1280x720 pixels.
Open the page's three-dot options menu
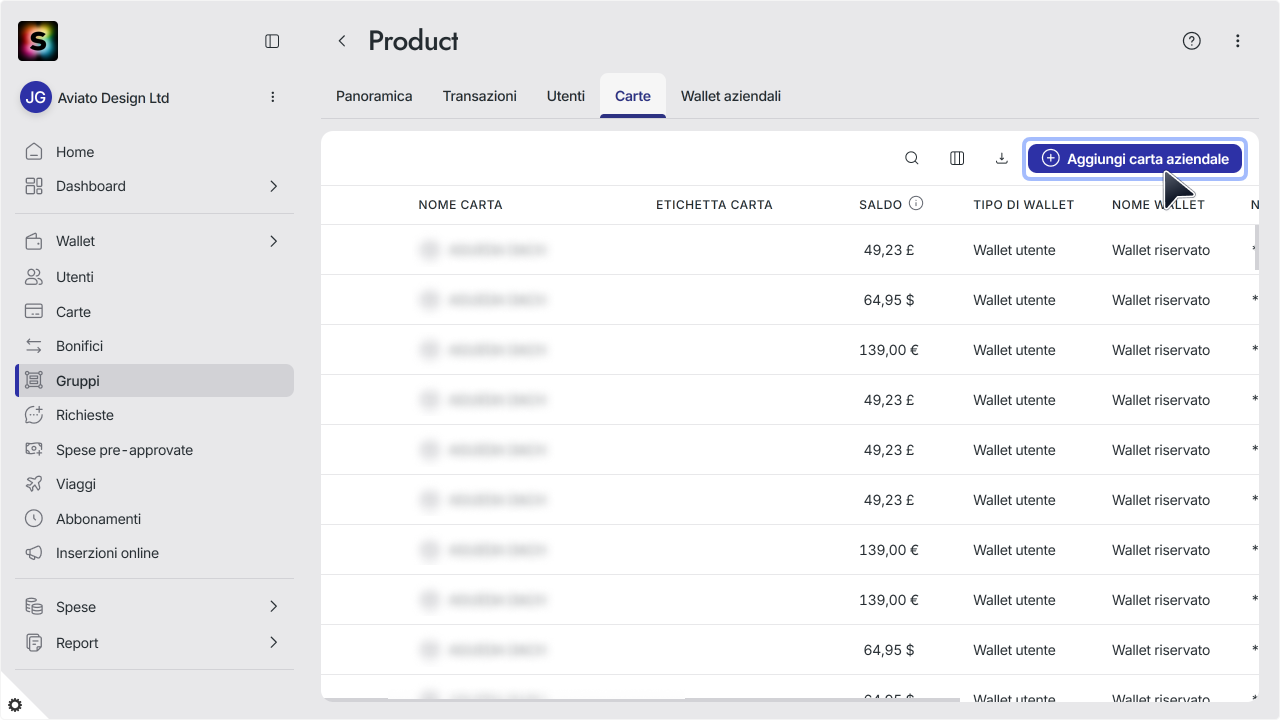coord(1238,41)
